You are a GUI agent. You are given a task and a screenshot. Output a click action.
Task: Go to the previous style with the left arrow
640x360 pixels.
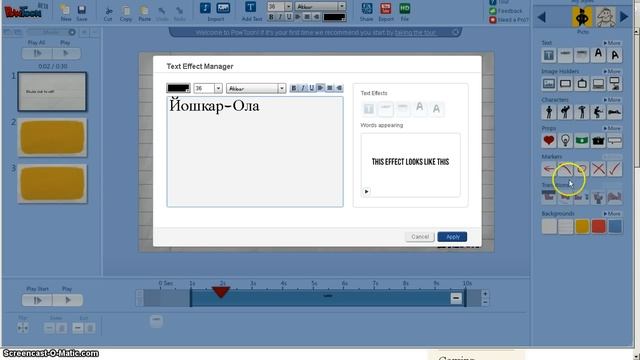click(542, 17)
